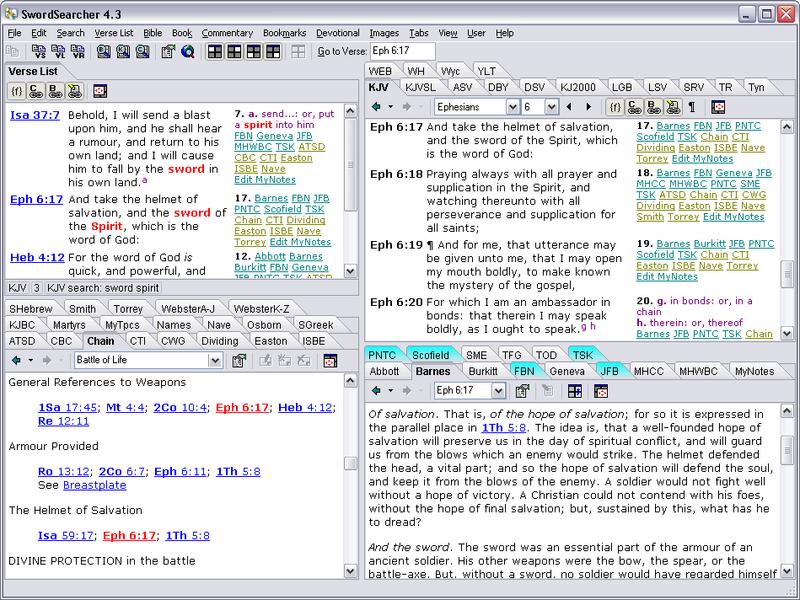This screenshot has height=600, width=800.
Task: Switch to the ASV Bible tab
Action: point(463,87)
